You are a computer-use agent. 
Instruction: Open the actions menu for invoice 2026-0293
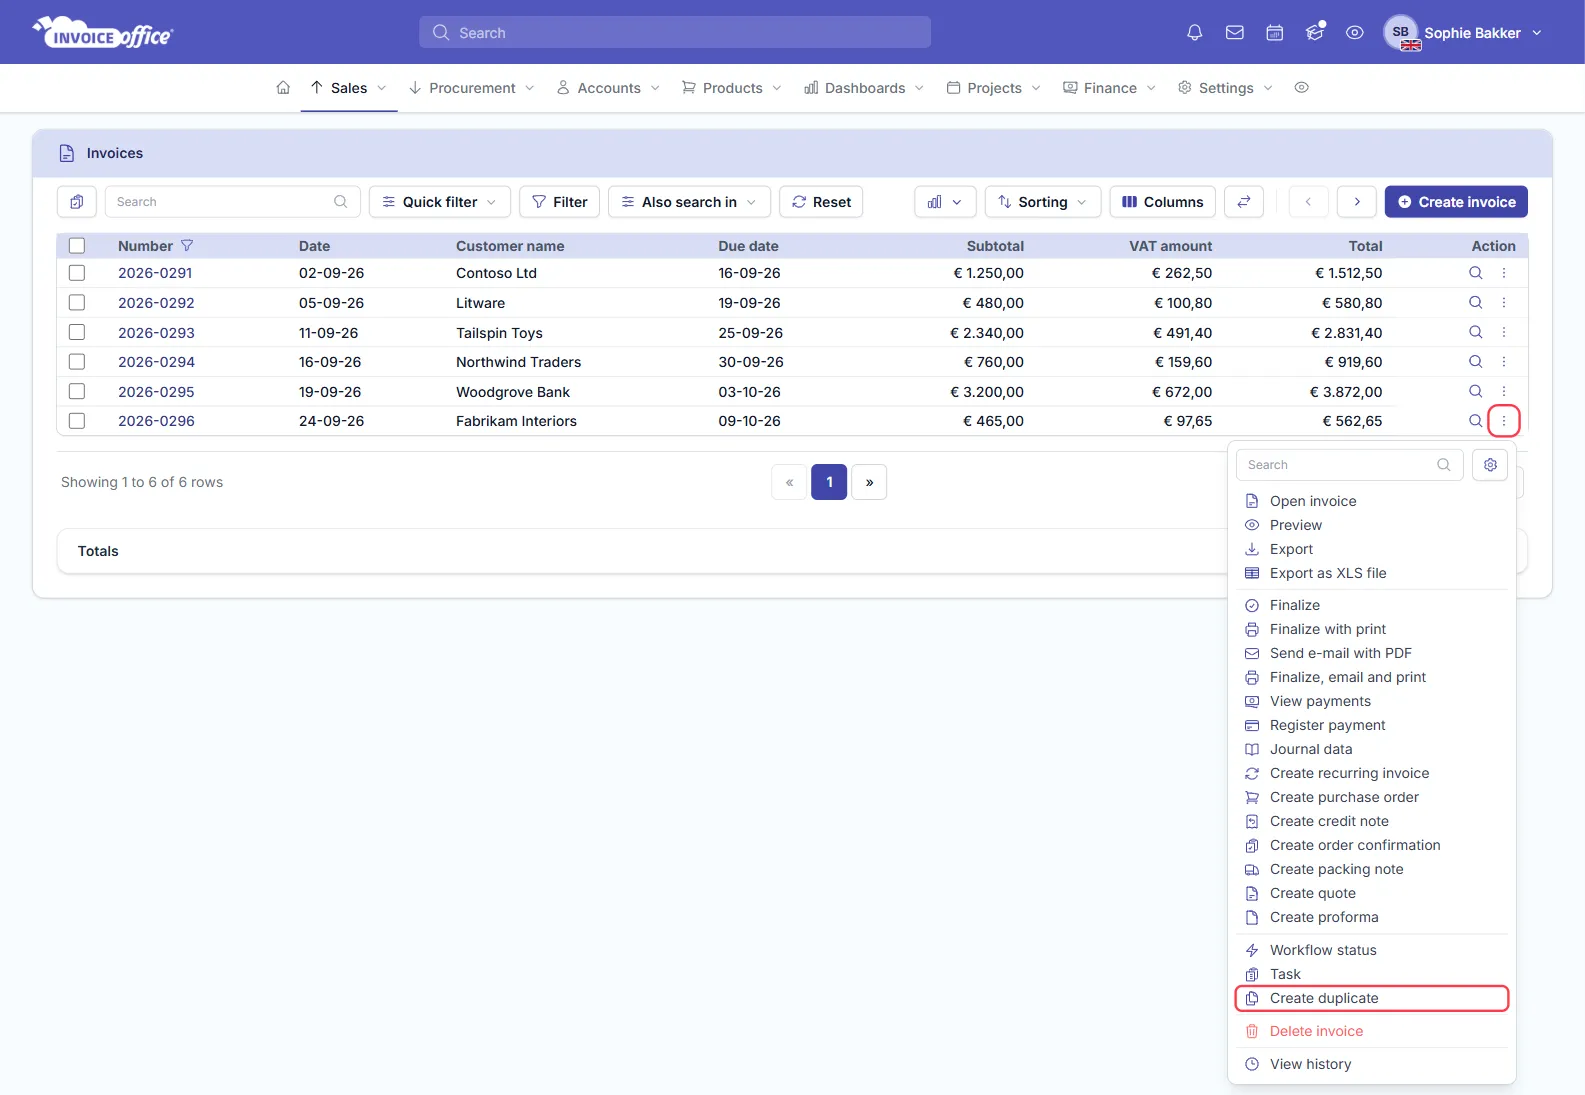tap(1504, 332)
